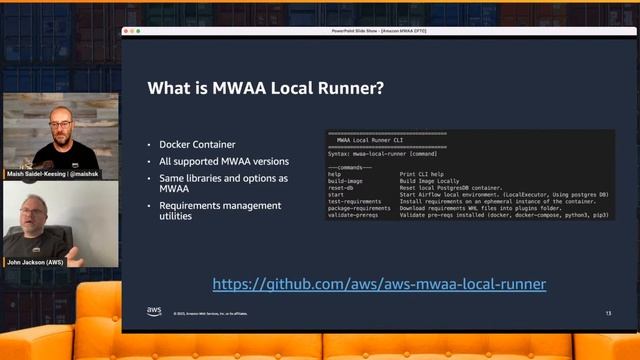Click the green maximize window button
Viewport: 640px width, 360px height.
(x=138, y=31)
